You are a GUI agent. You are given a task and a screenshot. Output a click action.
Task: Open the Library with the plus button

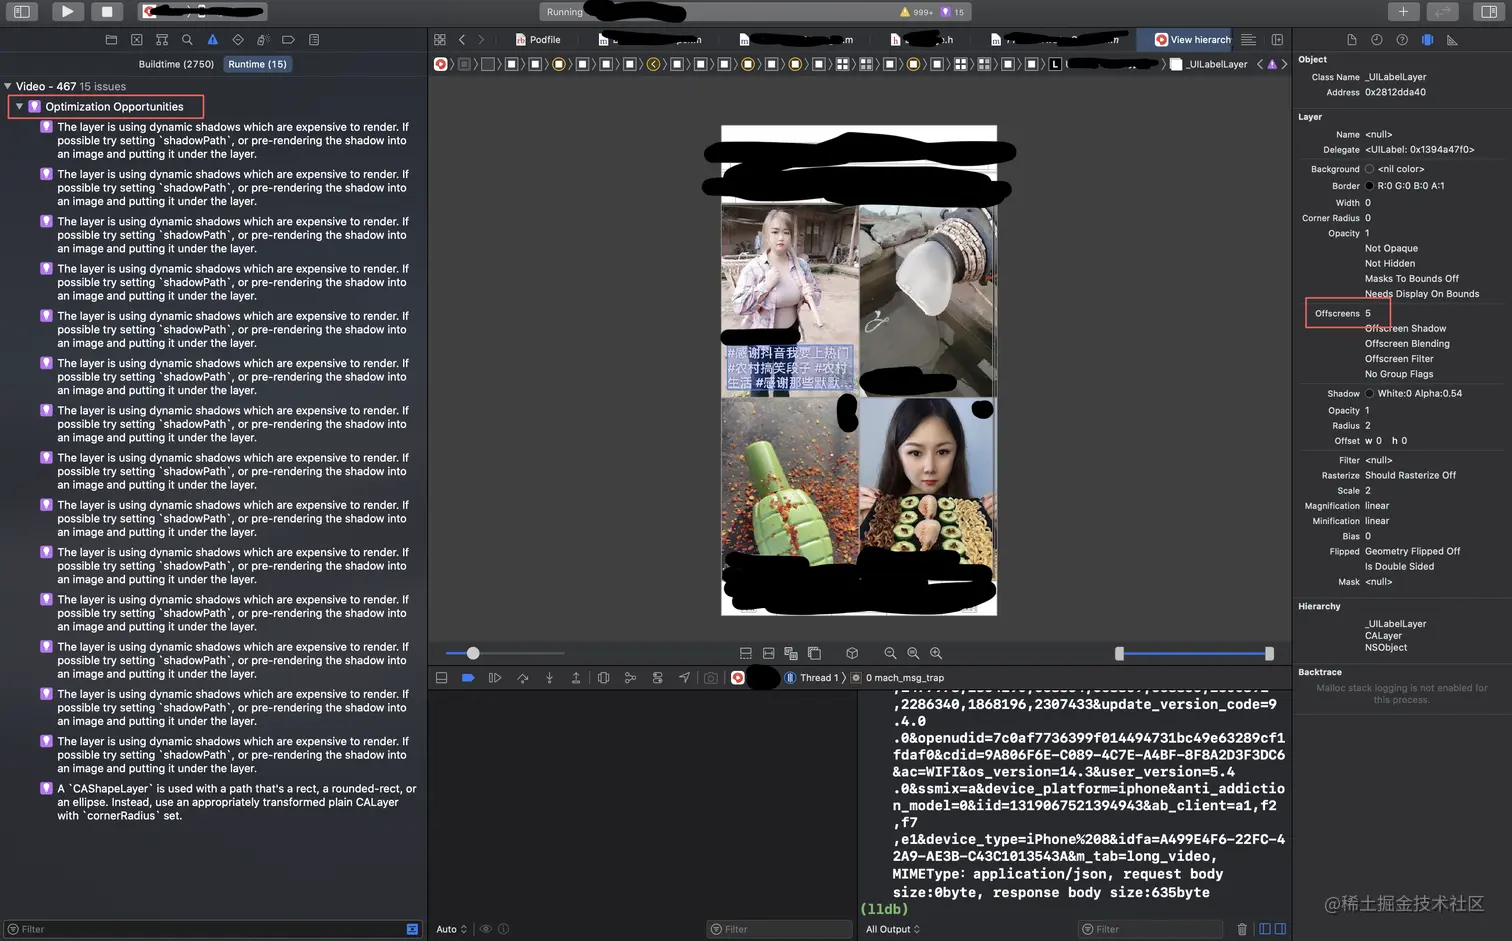(1403, 12)
